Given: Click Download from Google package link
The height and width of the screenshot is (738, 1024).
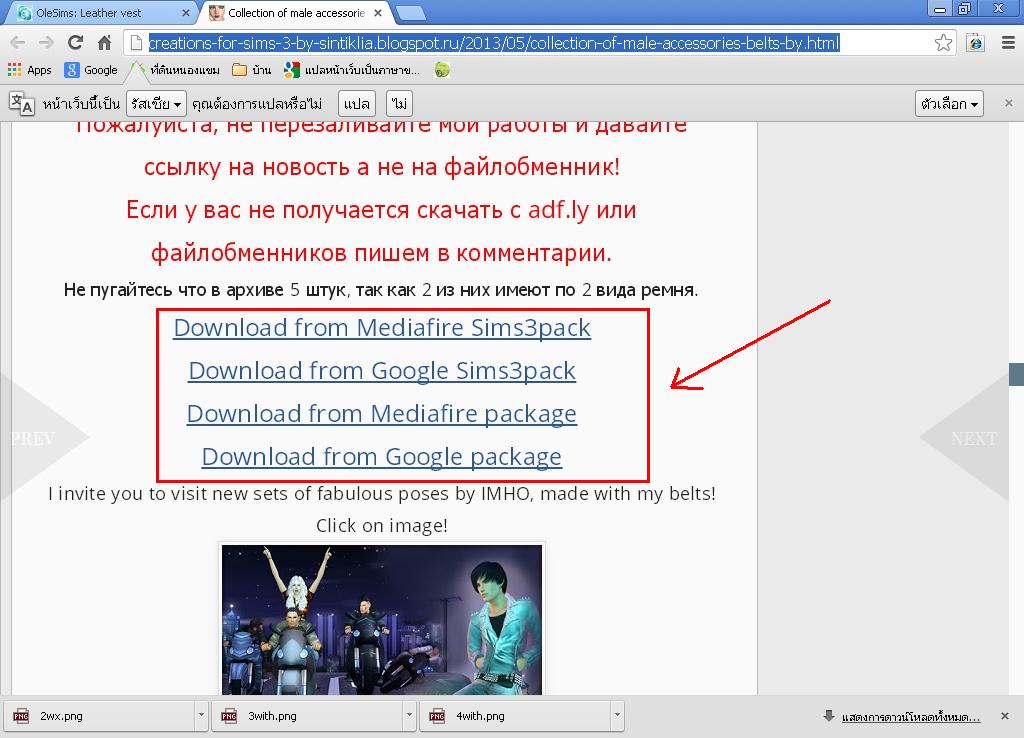Looking at the screenshot, I should click(382, 457).
